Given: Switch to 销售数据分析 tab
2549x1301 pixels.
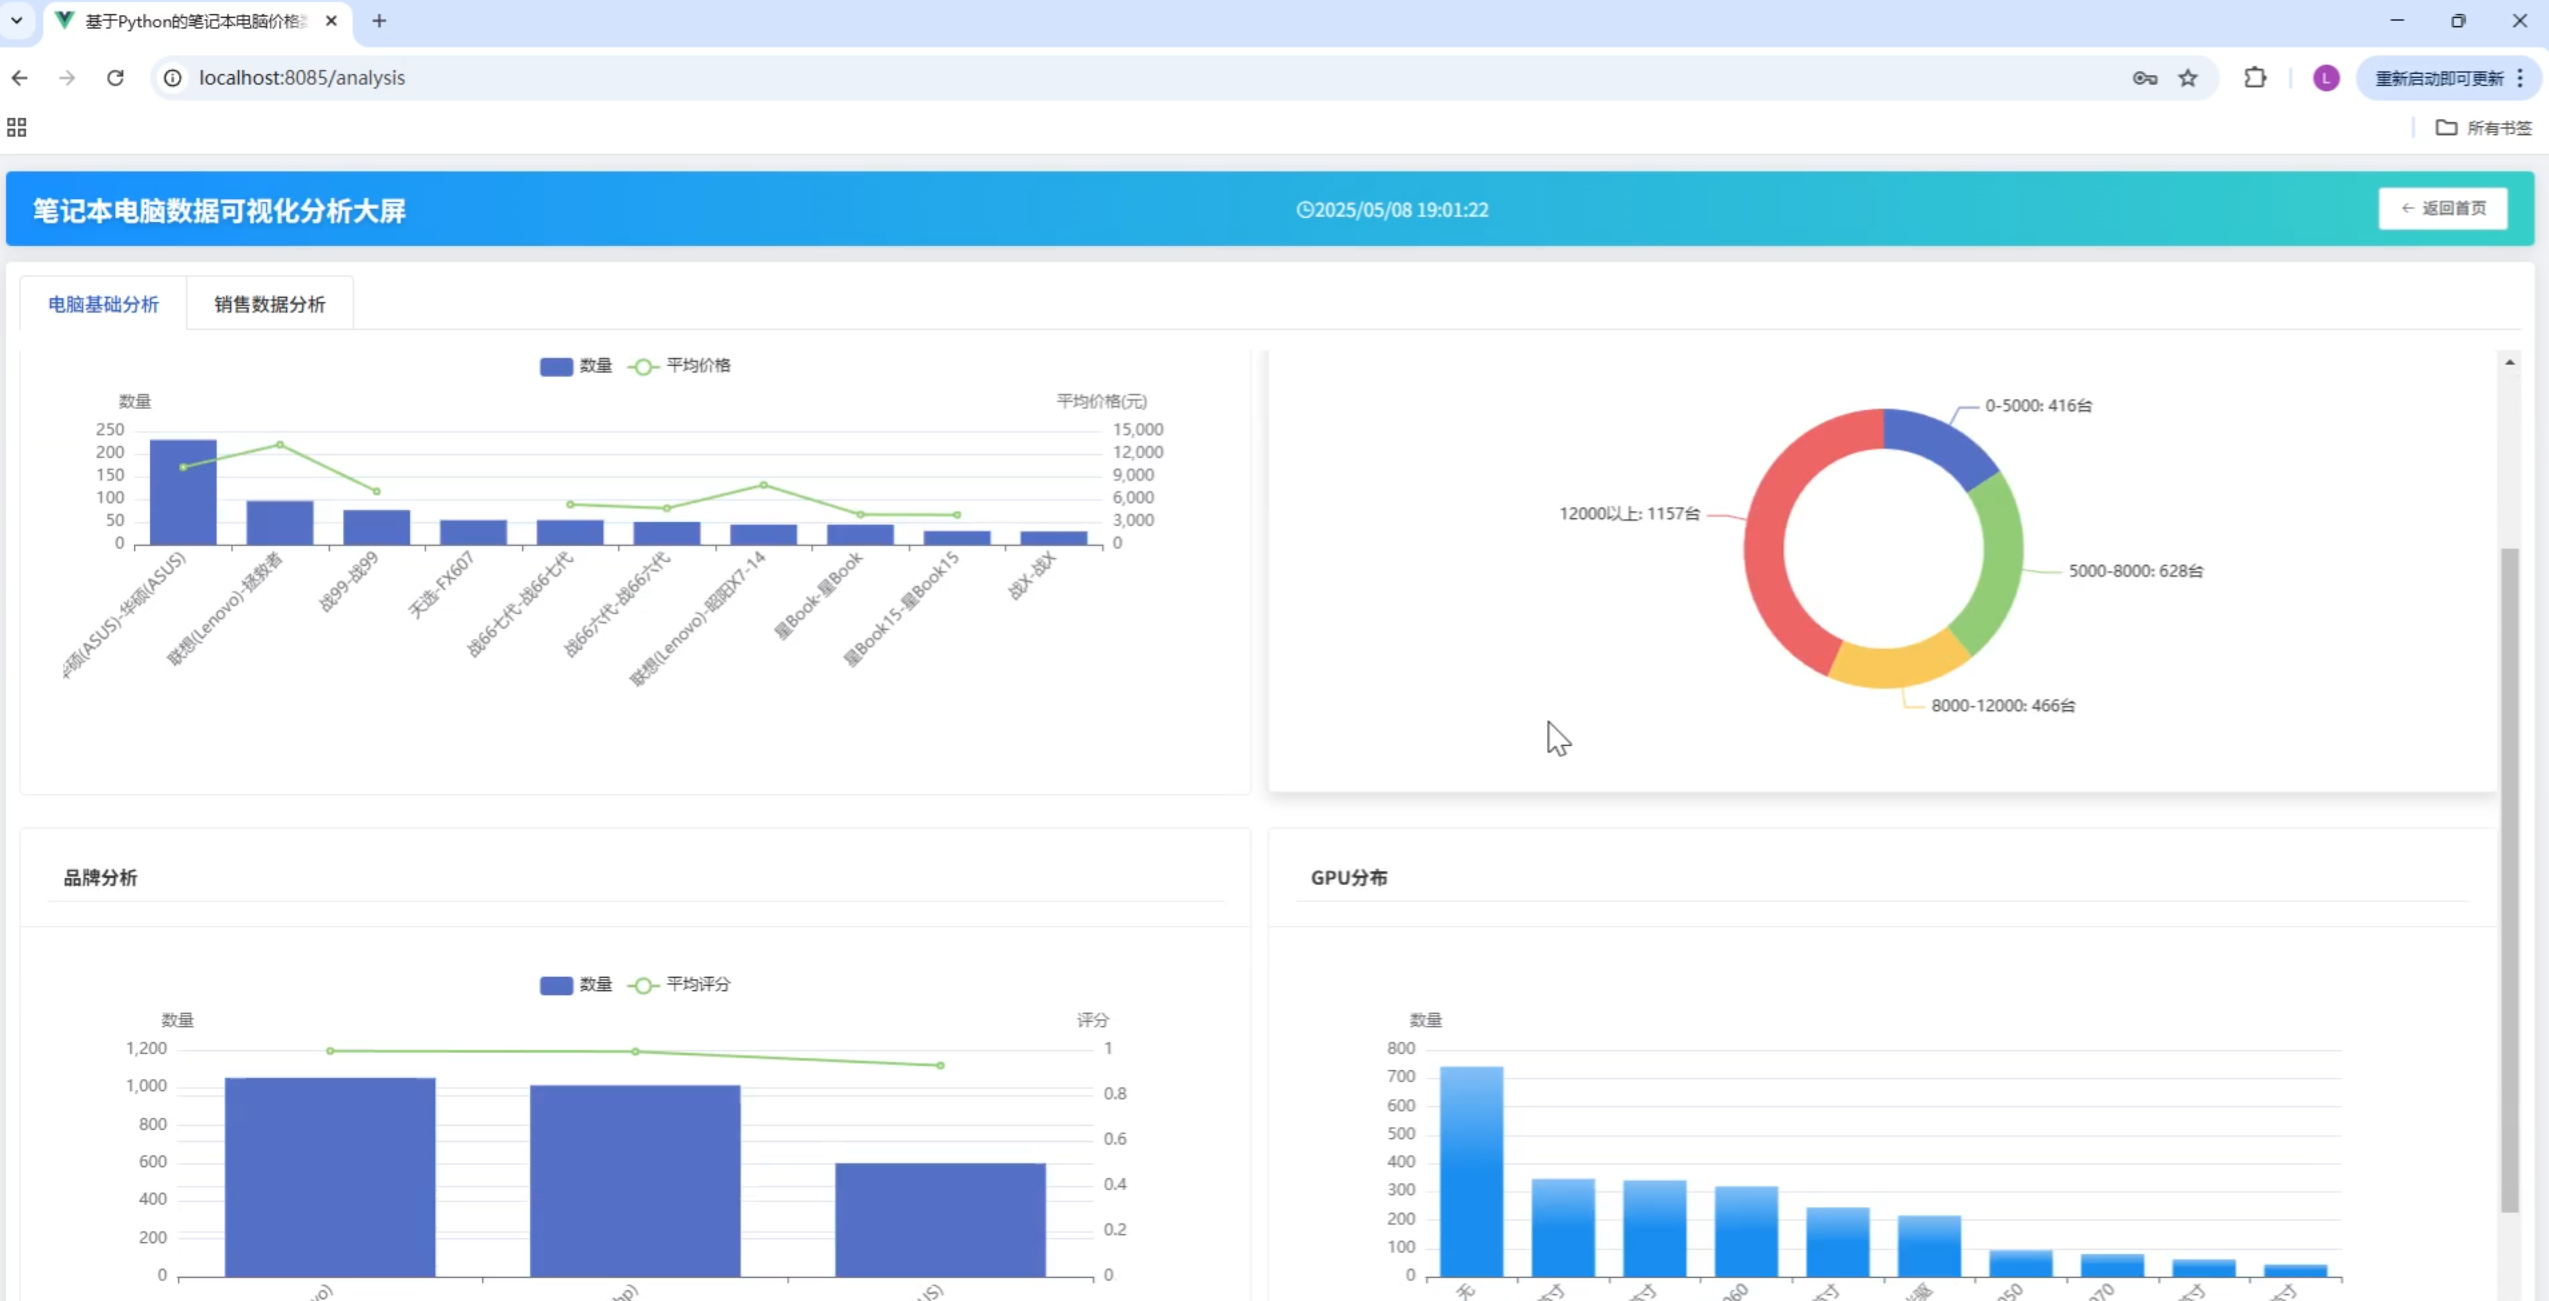Looking at the screenshot, I should coord(269,304).
